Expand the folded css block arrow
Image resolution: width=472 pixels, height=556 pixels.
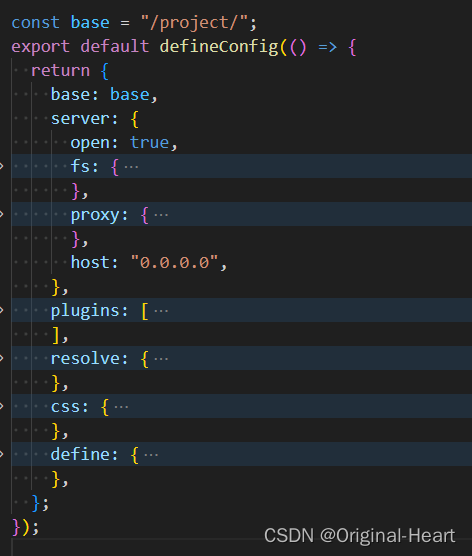1,406
